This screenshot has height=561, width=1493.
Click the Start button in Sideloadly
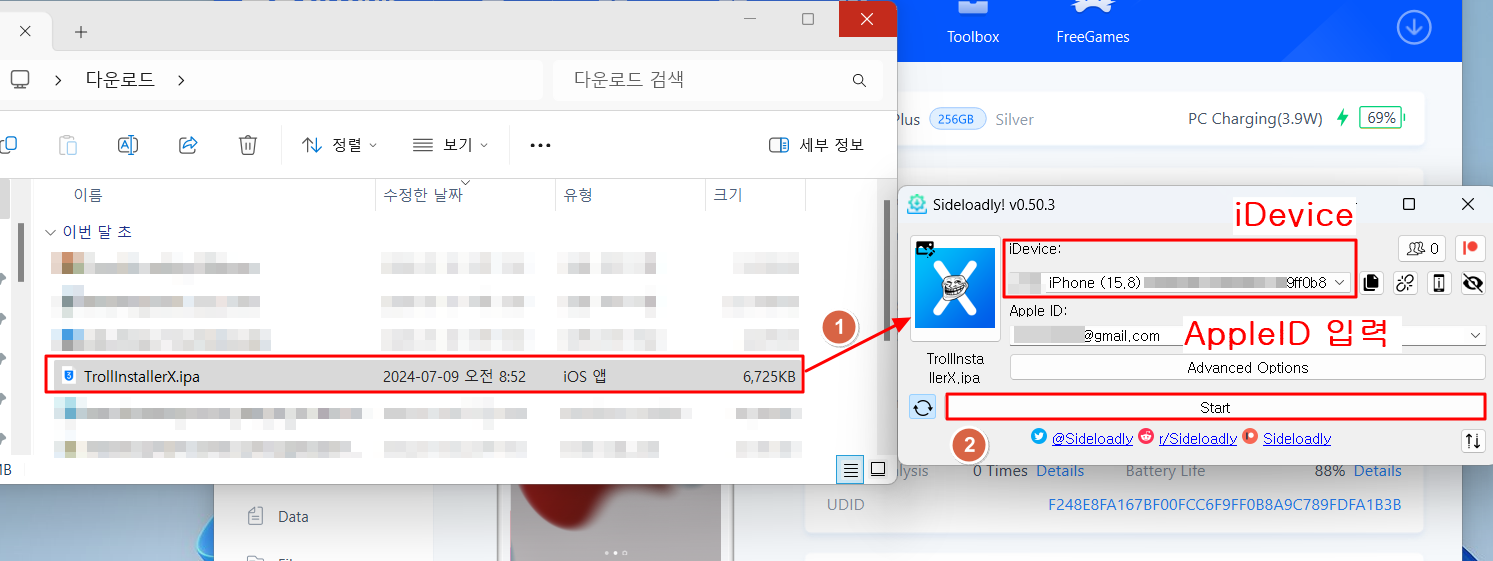[1215, 407]
